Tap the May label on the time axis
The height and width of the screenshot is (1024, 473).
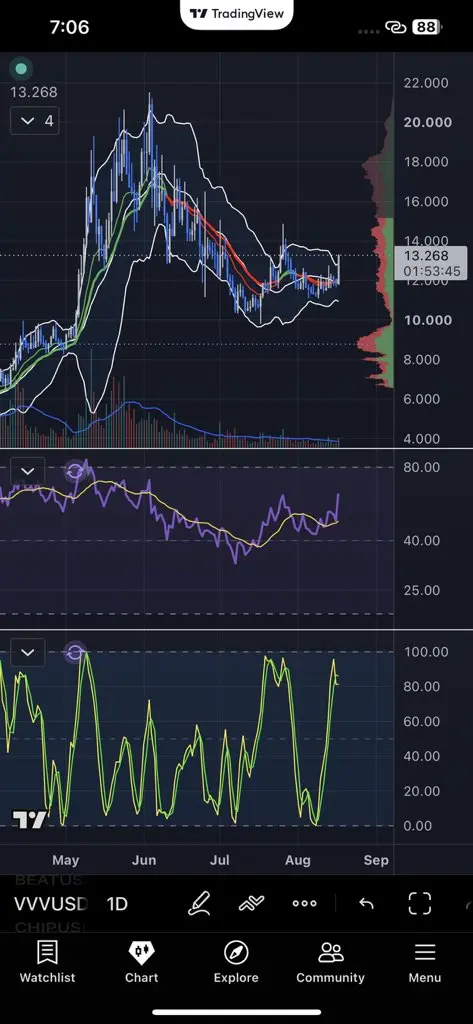[x=65, y=860]
